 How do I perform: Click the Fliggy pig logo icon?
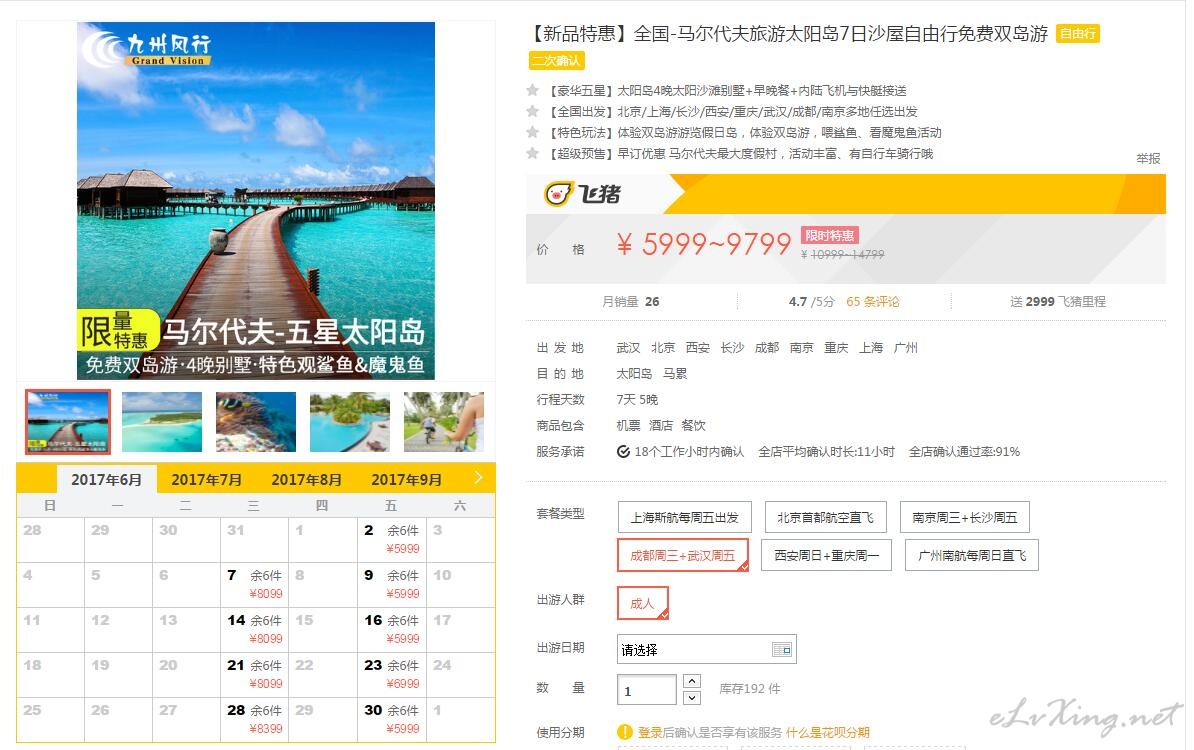click(557, 194)
